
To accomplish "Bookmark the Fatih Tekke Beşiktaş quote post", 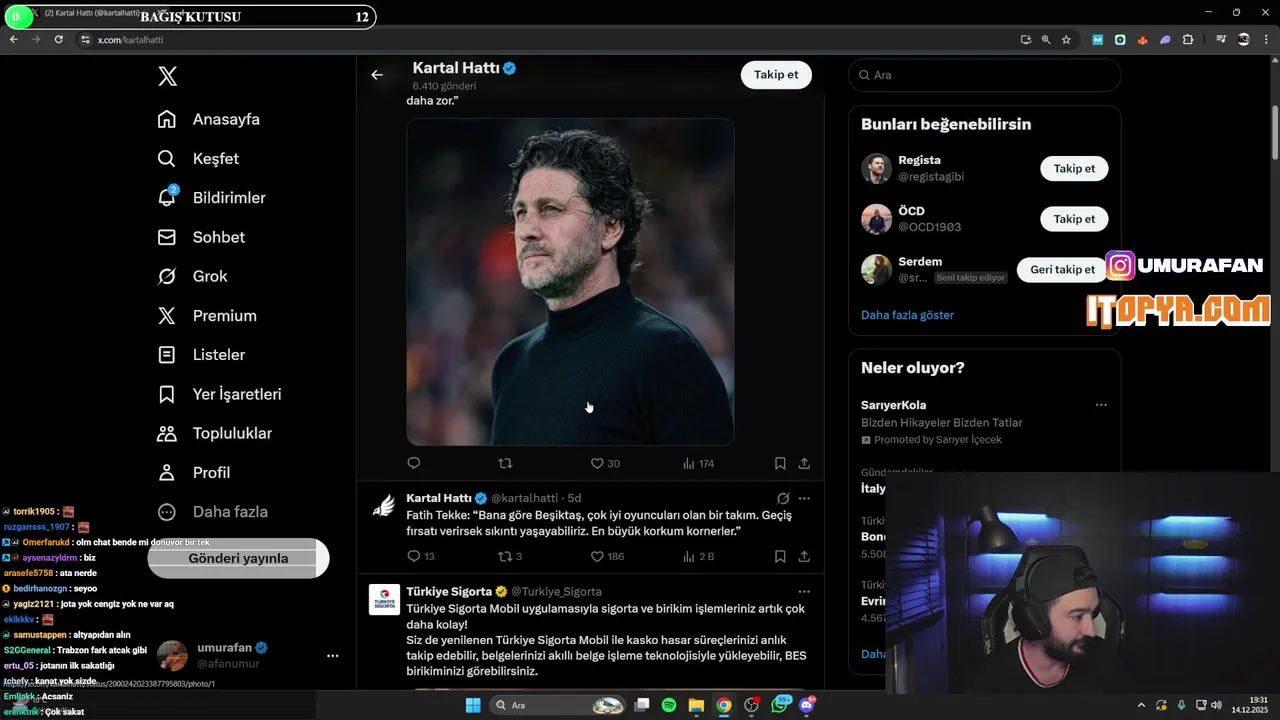I will [x=780, y=556].
